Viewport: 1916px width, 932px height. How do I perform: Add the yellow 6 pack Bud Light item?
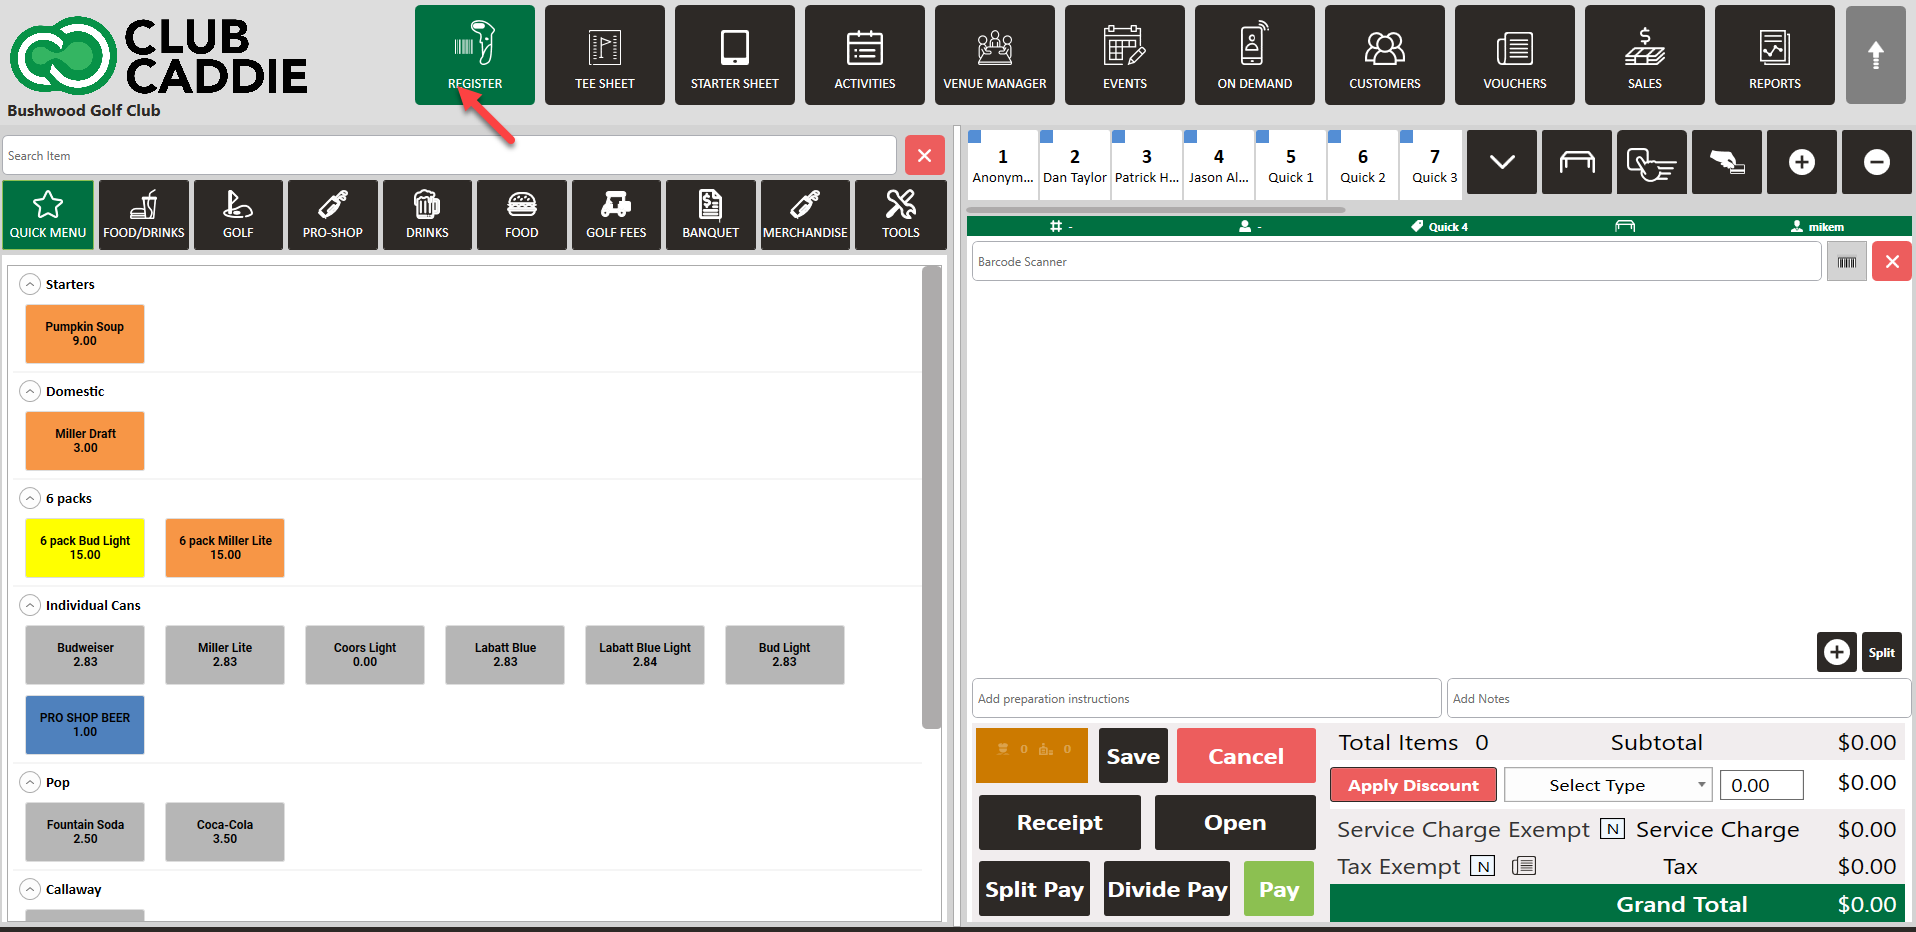pyautogui.click(x=85, y=548)
